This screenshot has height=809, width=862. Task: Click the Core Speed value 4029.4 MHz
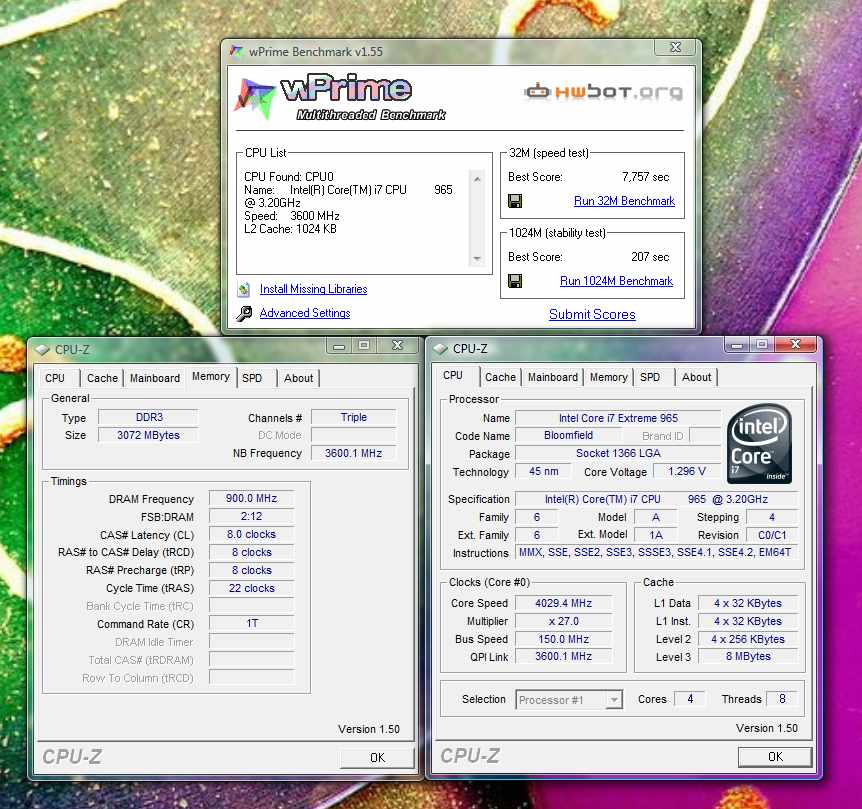[x=563, y=603]
